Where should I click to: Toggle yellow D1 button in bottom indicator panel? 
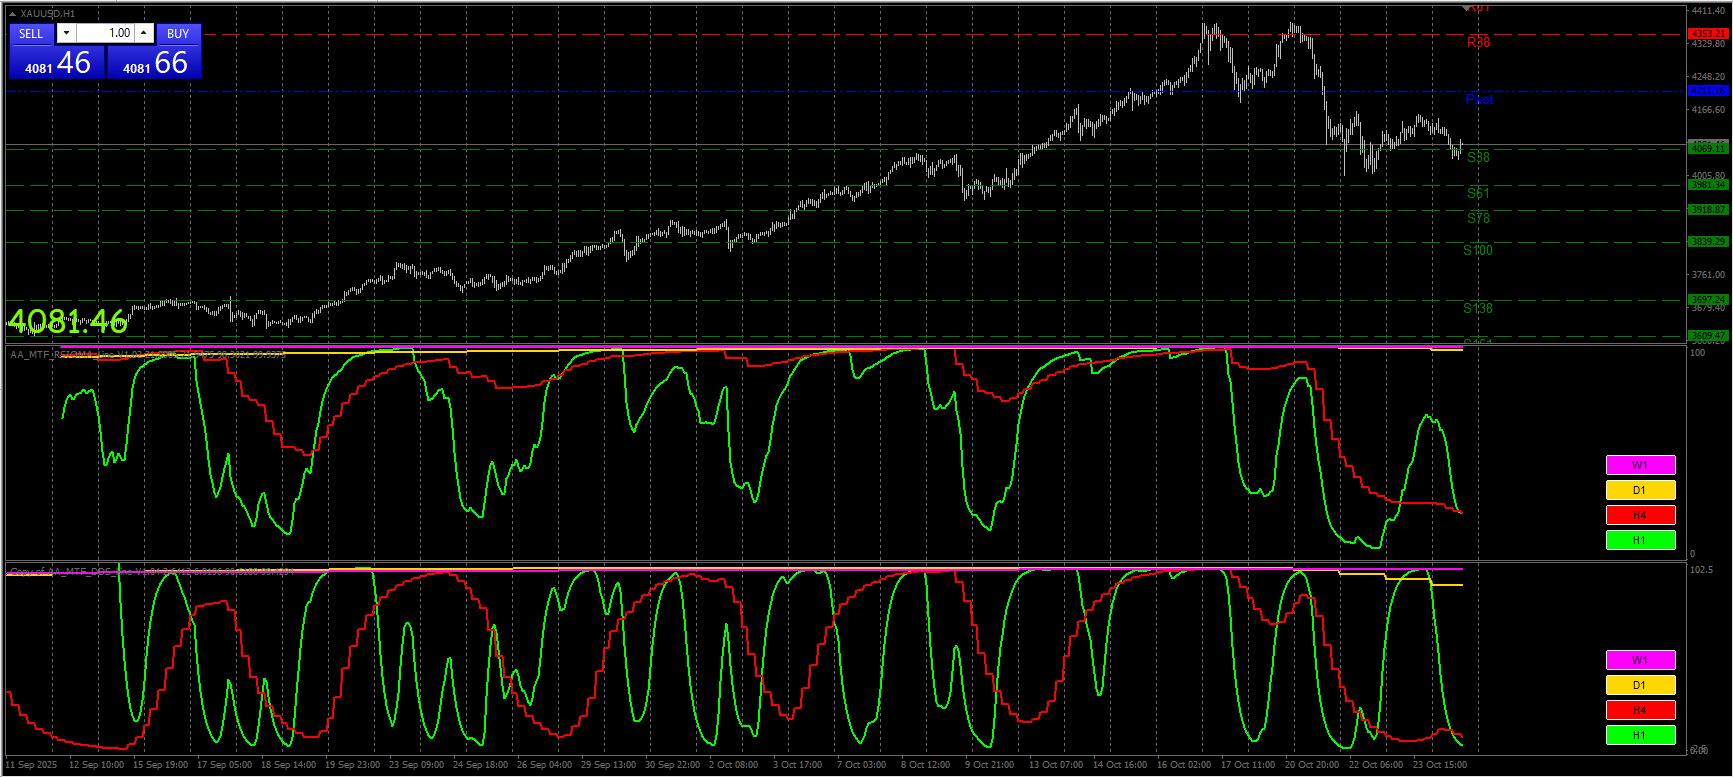pos(1640,685)
